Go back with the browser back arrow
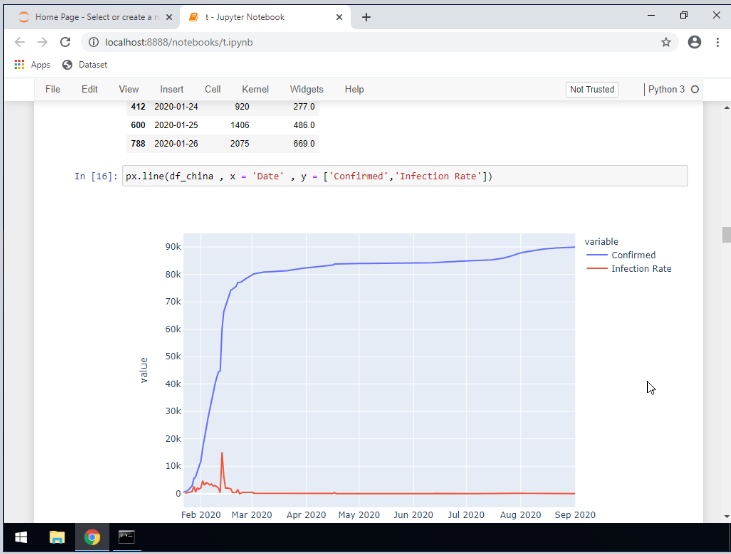 [x=20, y=42]
